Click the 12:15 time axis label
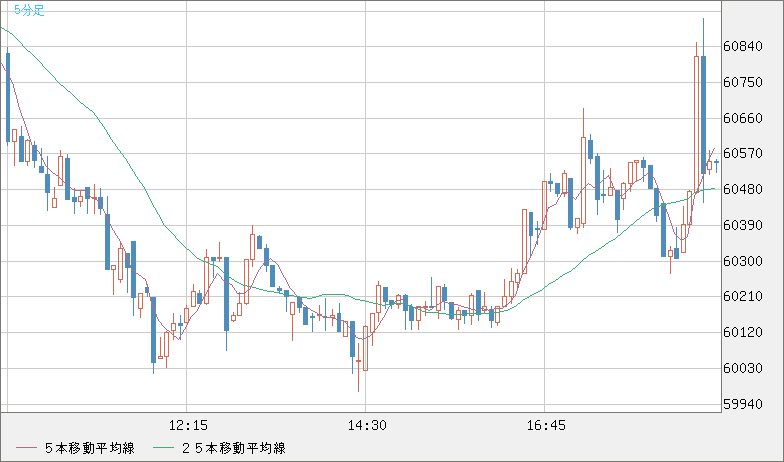This screenshot has width=784, height=462. [188, 426]
